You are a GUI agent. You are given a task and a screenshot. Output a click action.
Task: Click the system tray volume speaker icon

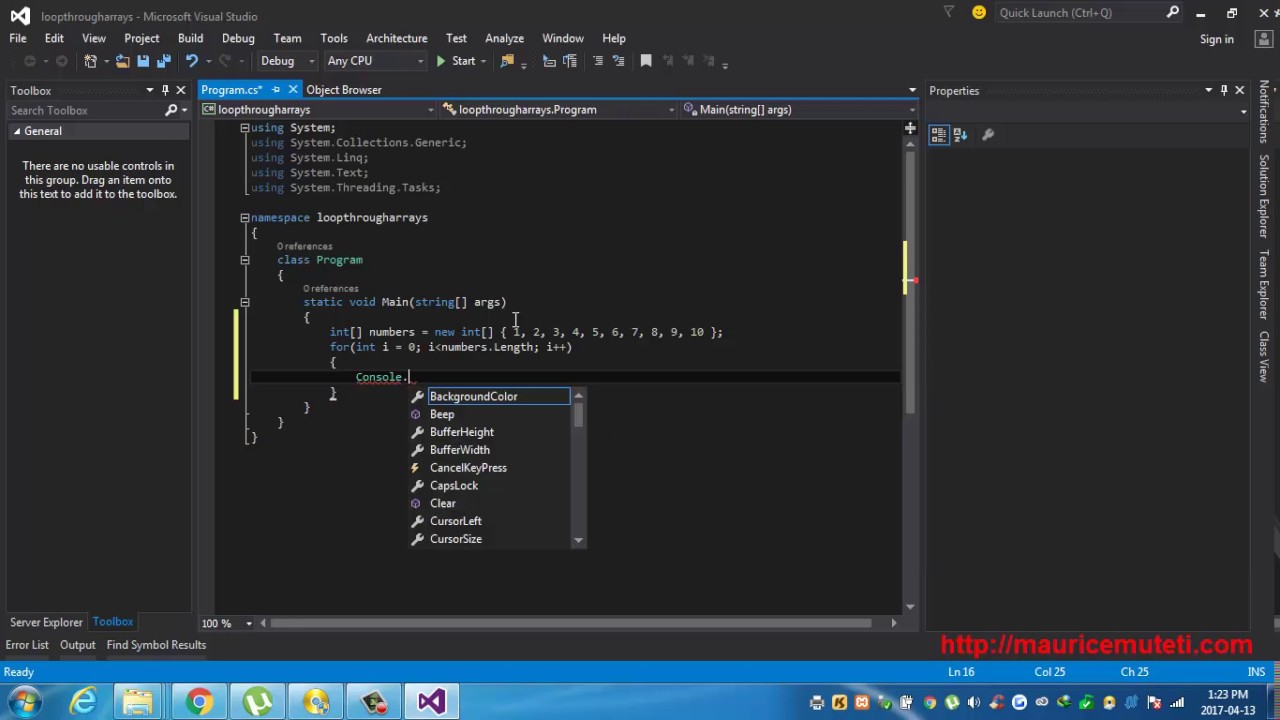[x=974, y=702]
